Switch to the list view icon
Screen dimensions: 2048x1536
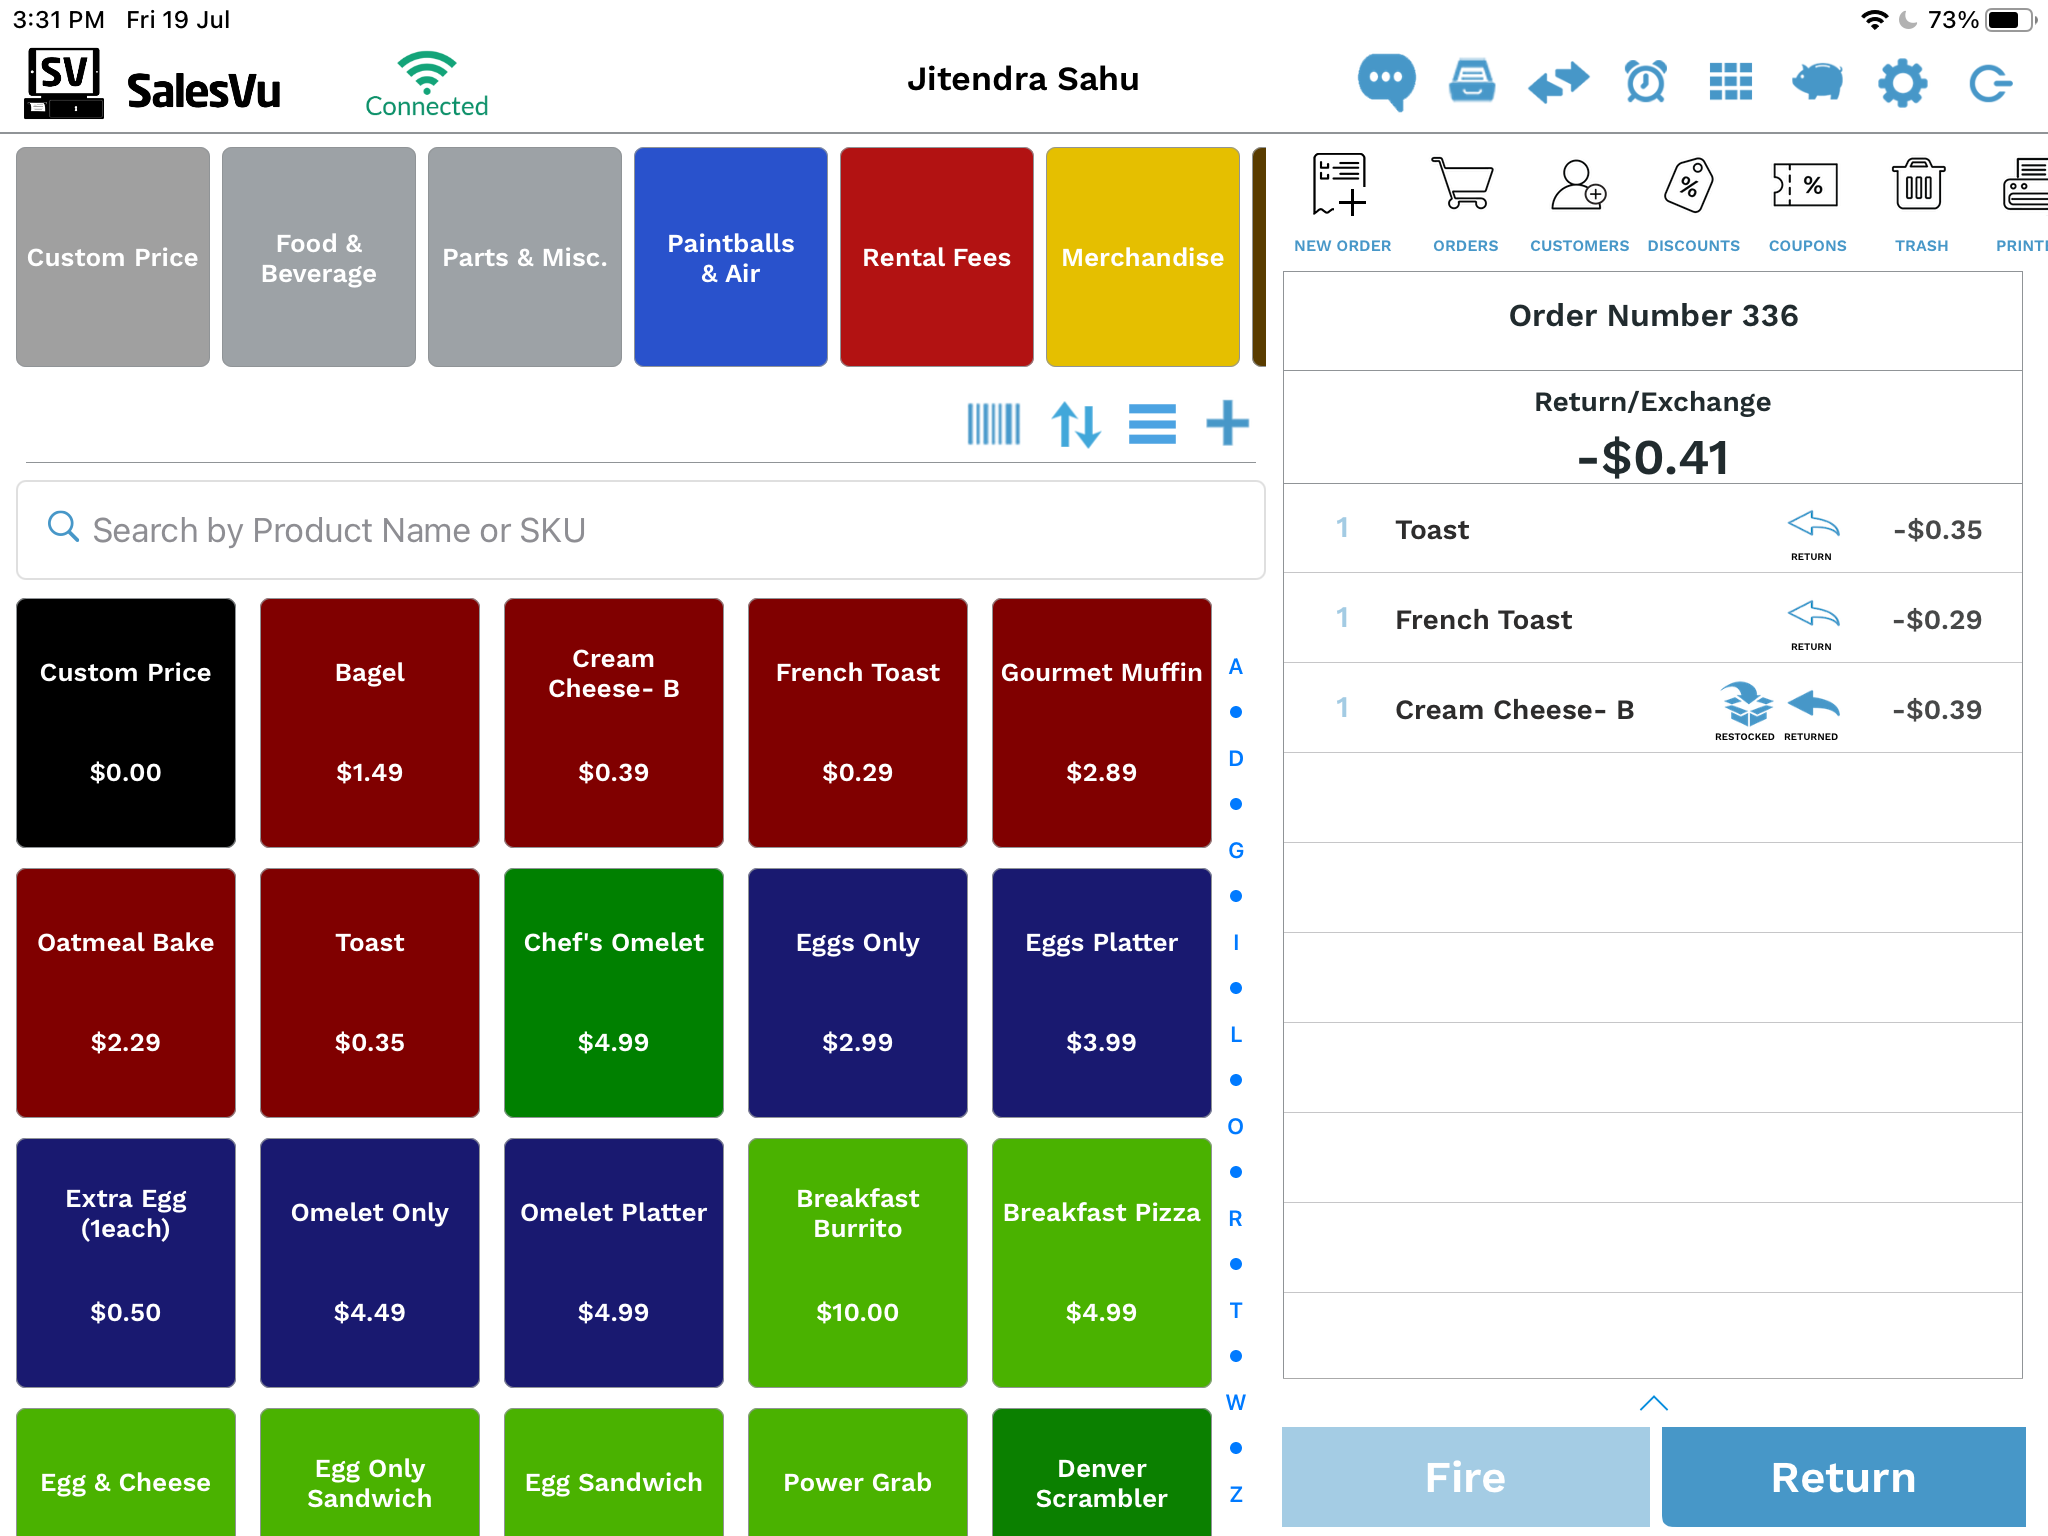coord(1152,424)
